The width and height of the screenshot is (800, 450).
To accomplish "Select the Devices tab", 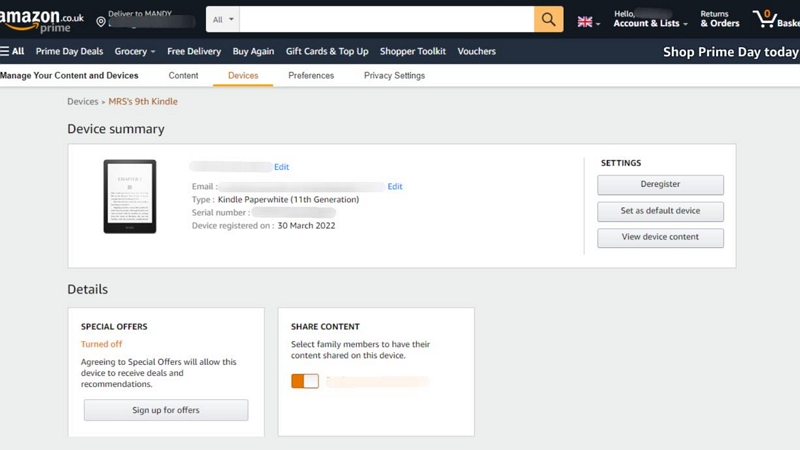I will [243, 76].
